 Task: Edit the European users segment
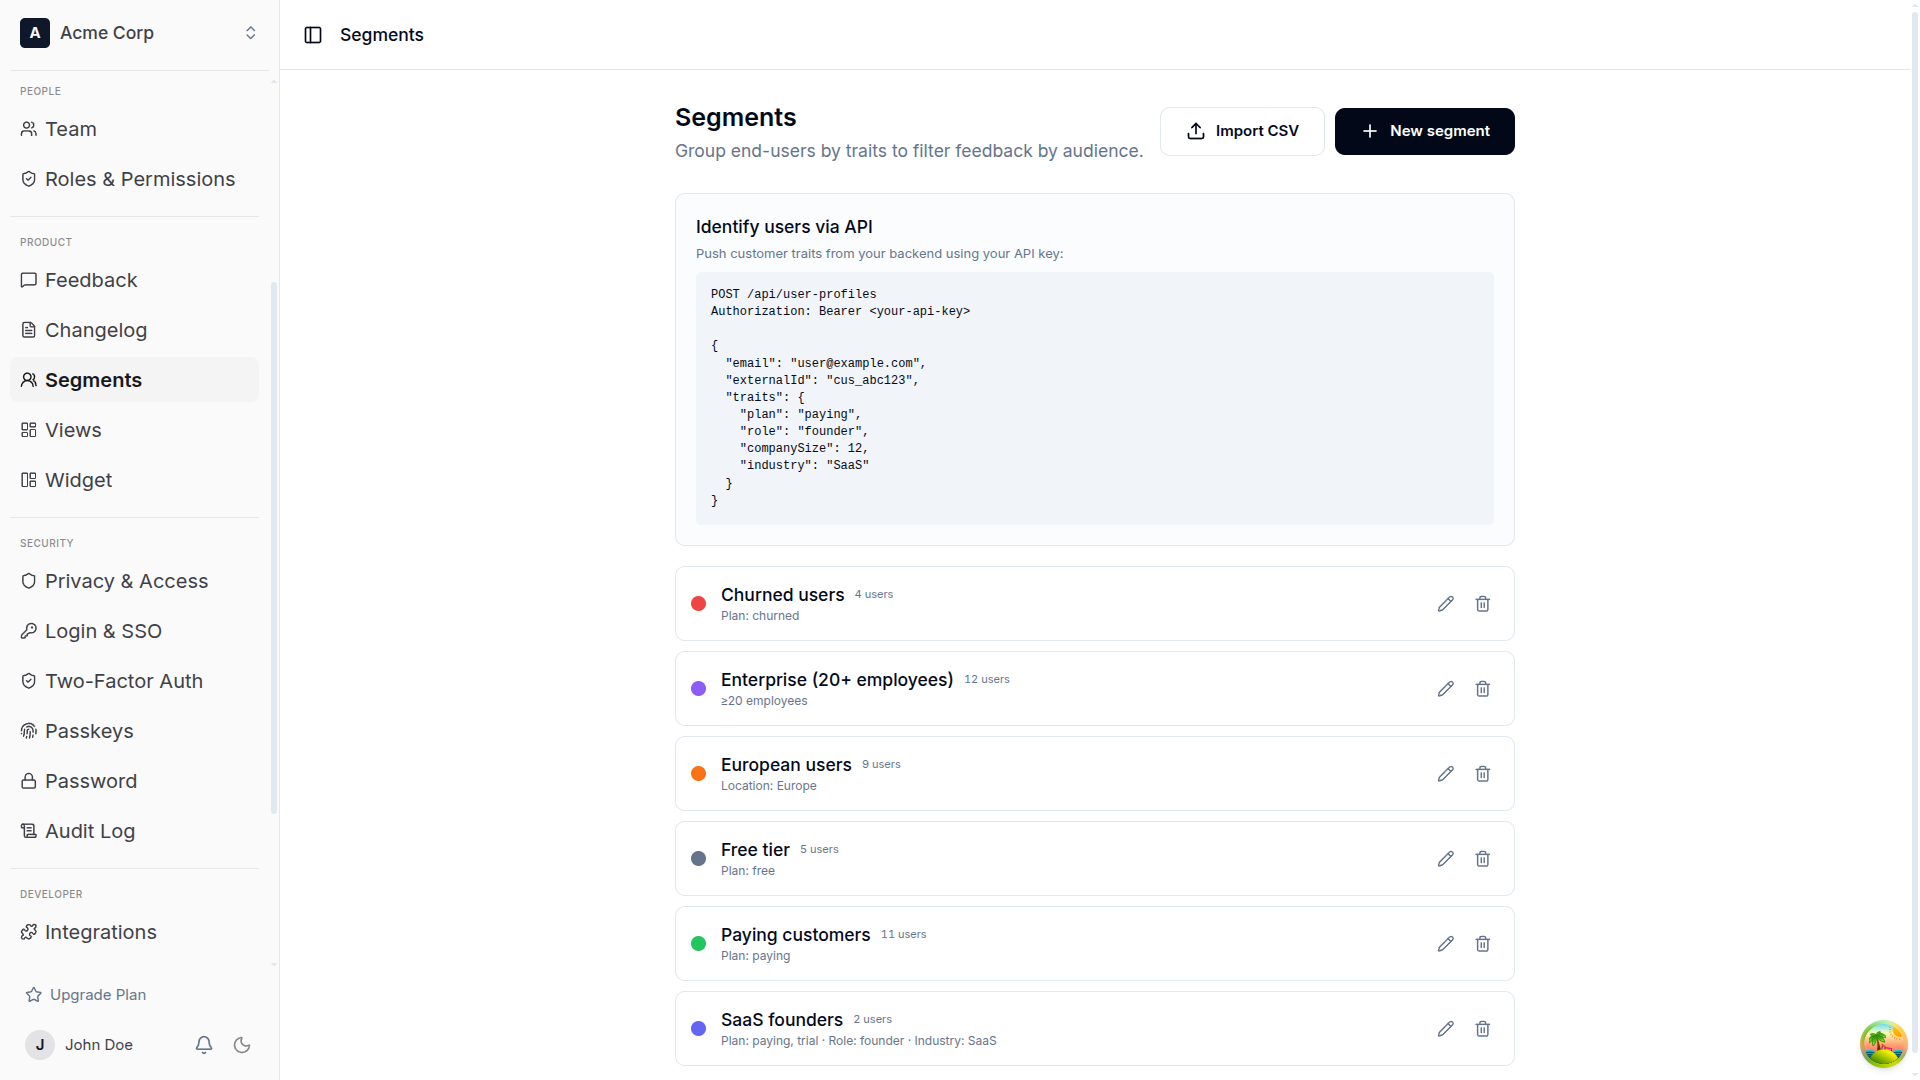1445,774
